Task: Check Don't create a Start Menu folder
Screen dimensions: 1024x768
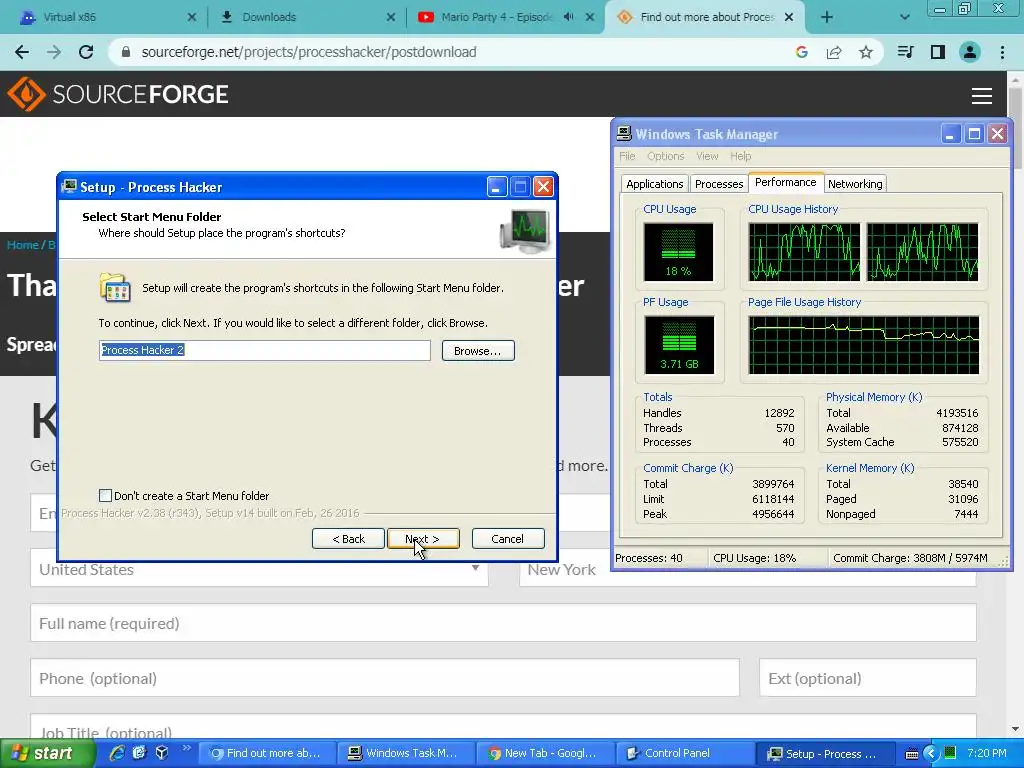Action: (x=105, y=496)
